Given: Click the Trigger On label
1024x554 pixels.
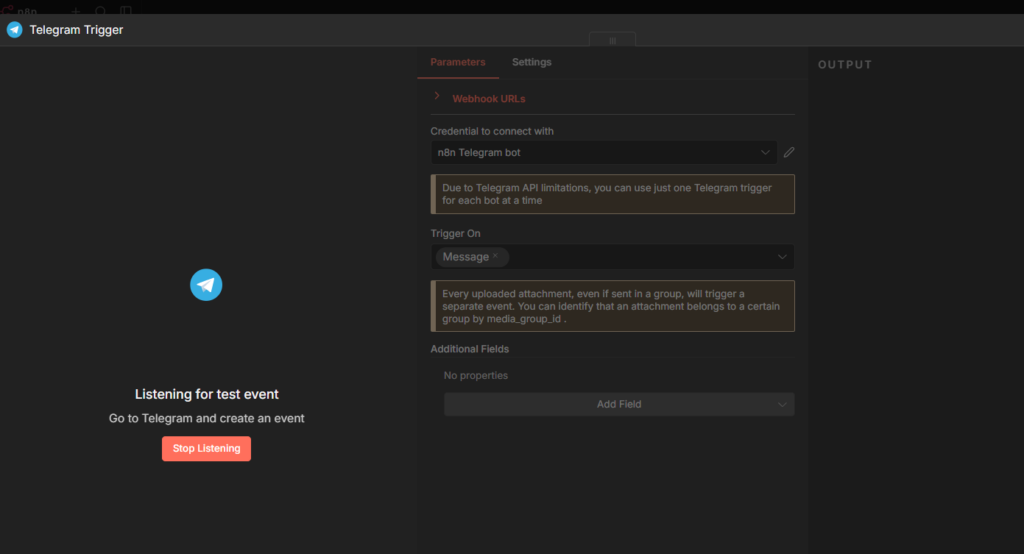Looking at the screenshot, I should click(455, 233).
